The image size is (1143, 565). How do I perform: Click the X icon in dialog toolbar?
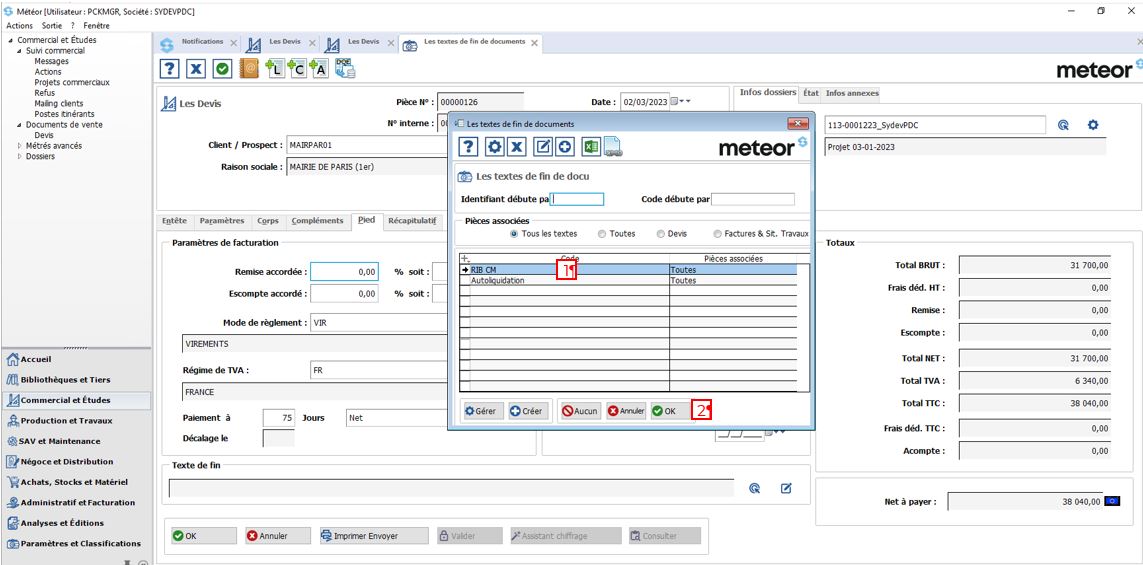pos(516,147)
